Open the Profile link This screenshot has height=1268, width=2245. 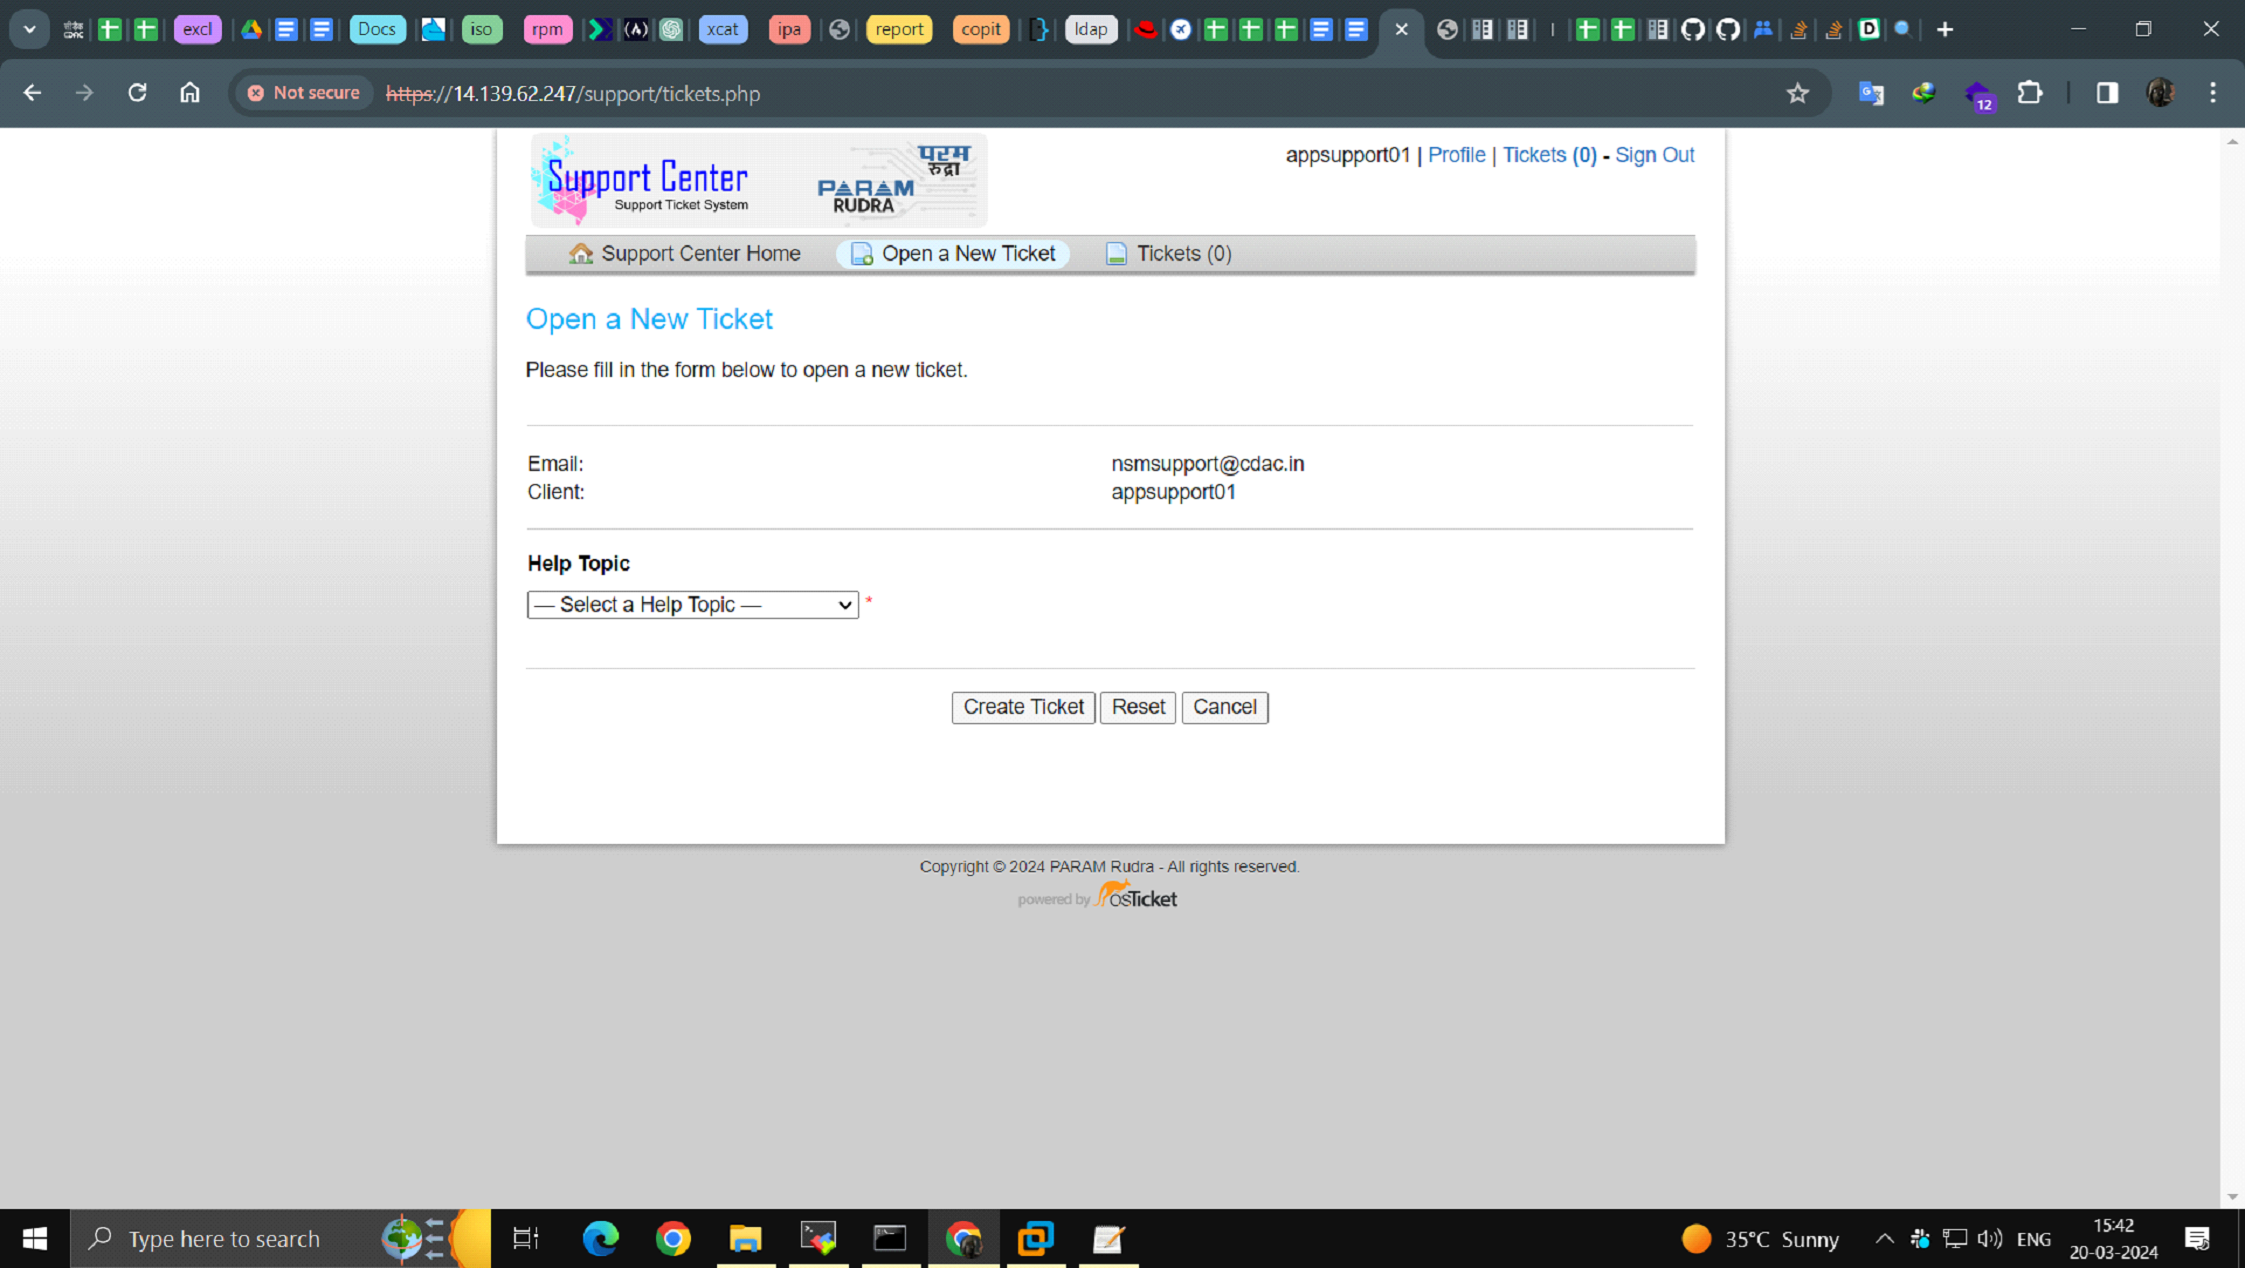(x=1456, y=155)
